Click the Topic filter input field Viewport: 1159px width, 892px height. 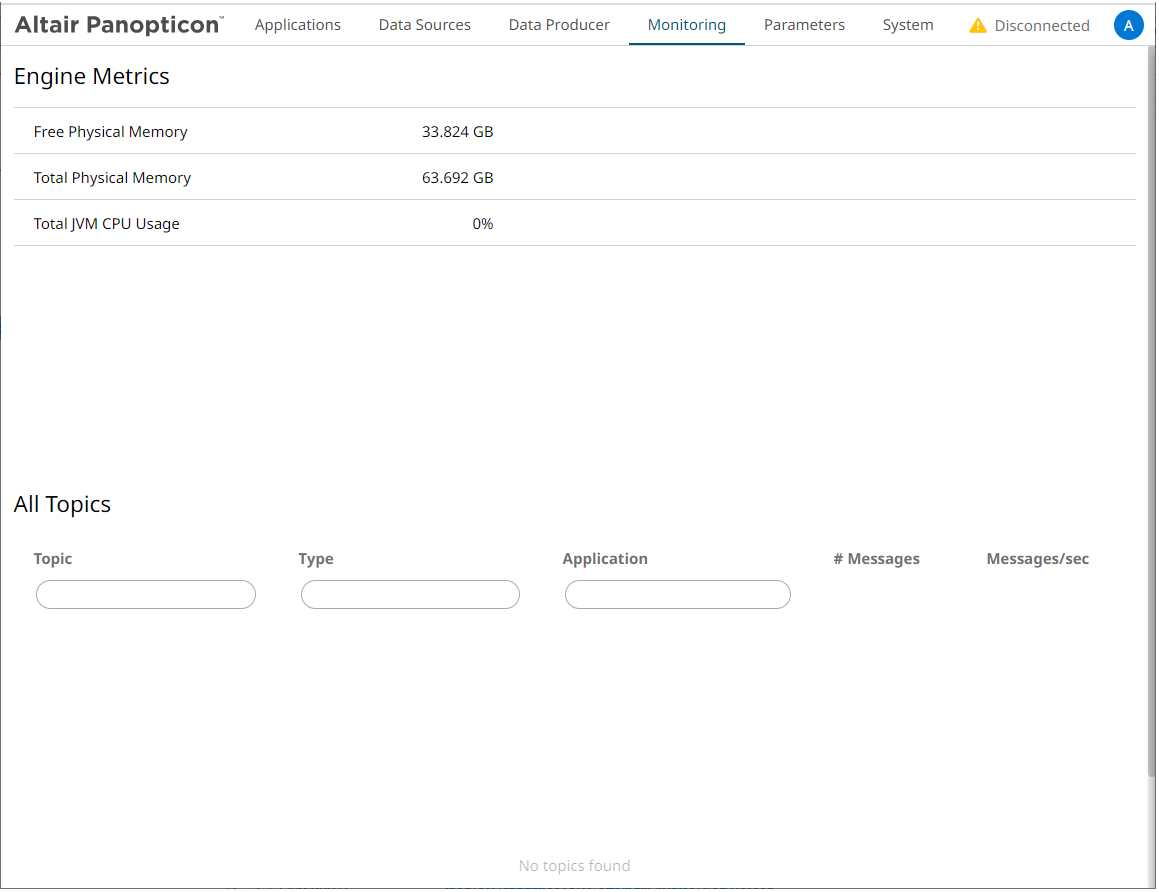click(146, 595)
